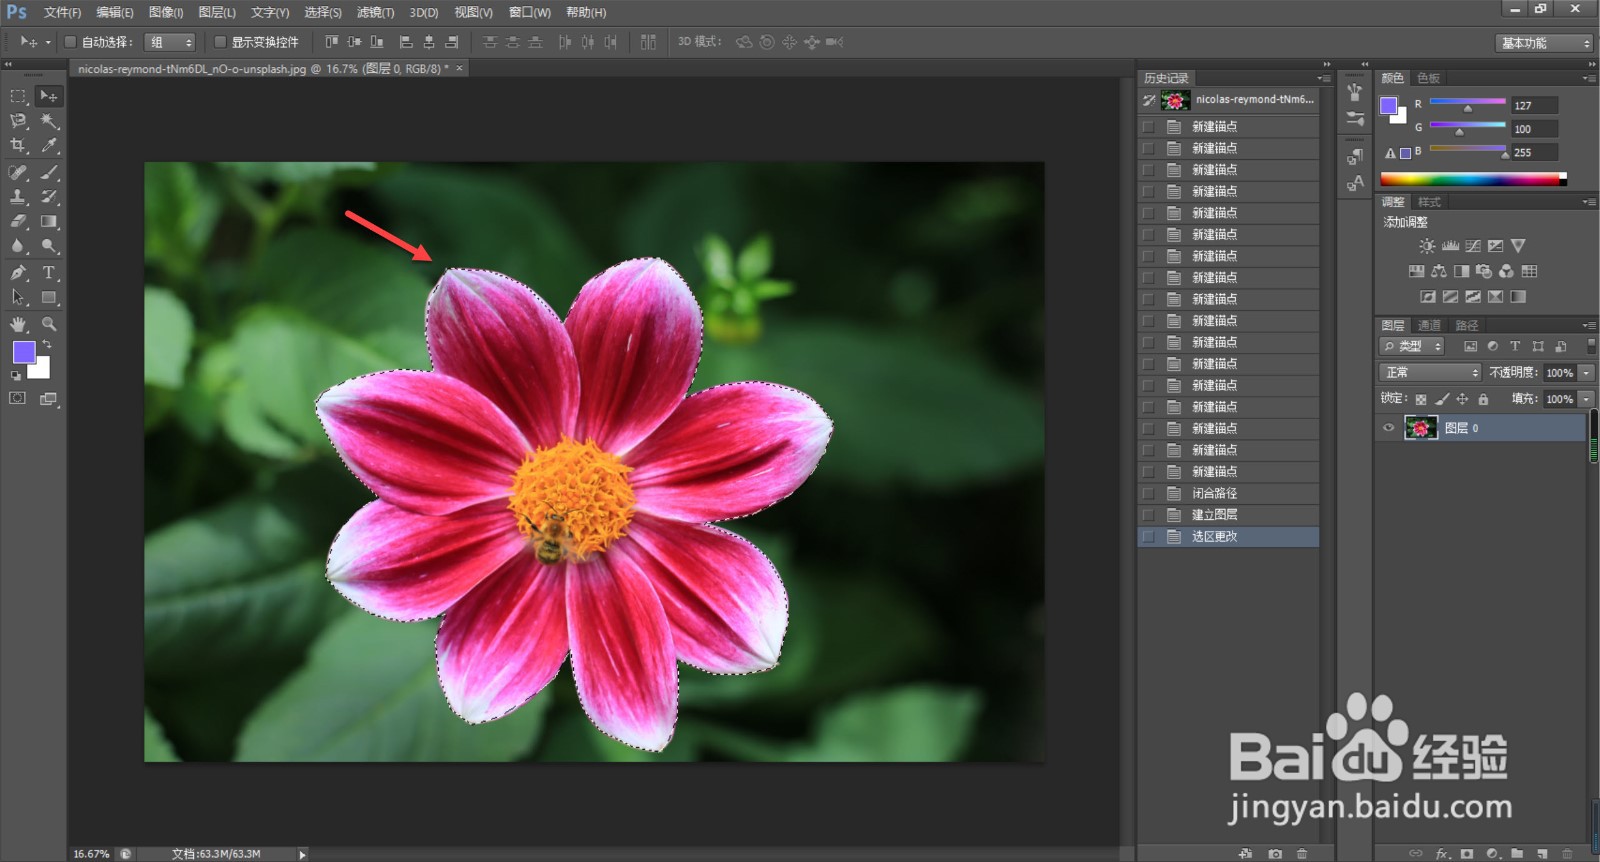Toggle lock image pixels brush icon
Viewport: 1600px width, 862px height.
pyautogui.click(x=1442, y=399)
